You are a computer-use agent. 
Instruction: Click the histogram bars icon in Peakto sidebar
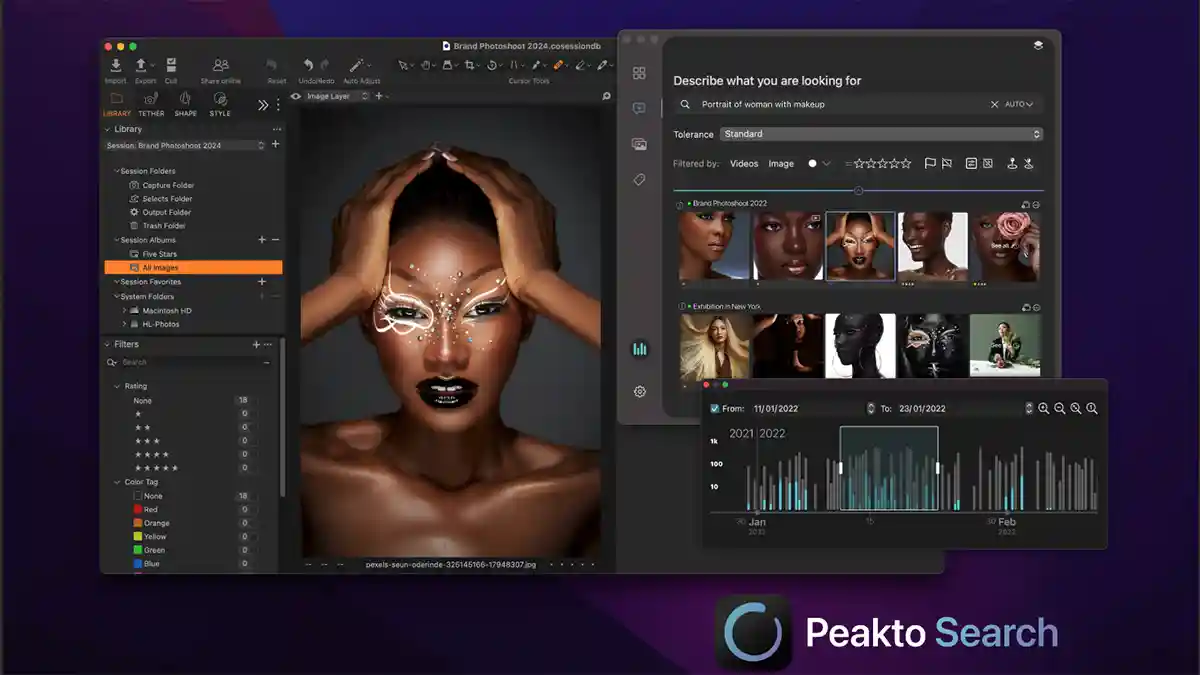click(640, 349)
